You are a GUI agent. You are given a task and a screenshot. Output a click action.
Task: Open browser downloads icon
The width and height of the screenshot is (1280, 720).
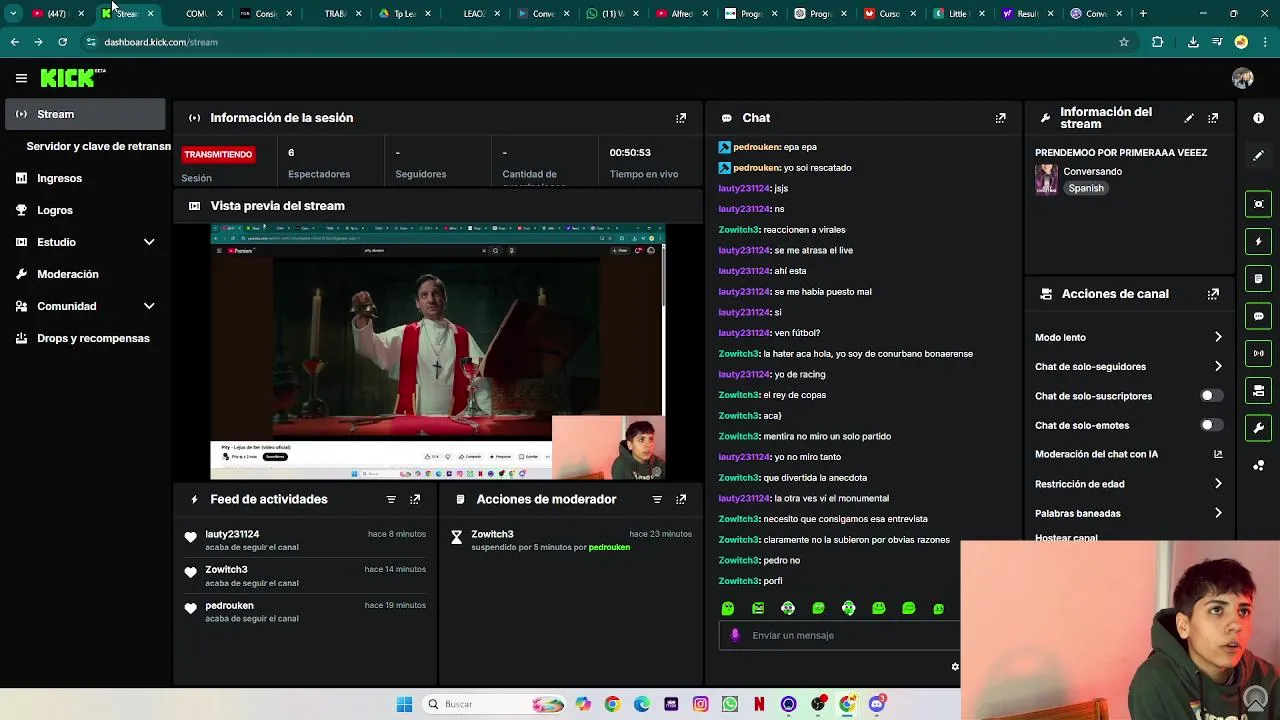(1193, 42)
